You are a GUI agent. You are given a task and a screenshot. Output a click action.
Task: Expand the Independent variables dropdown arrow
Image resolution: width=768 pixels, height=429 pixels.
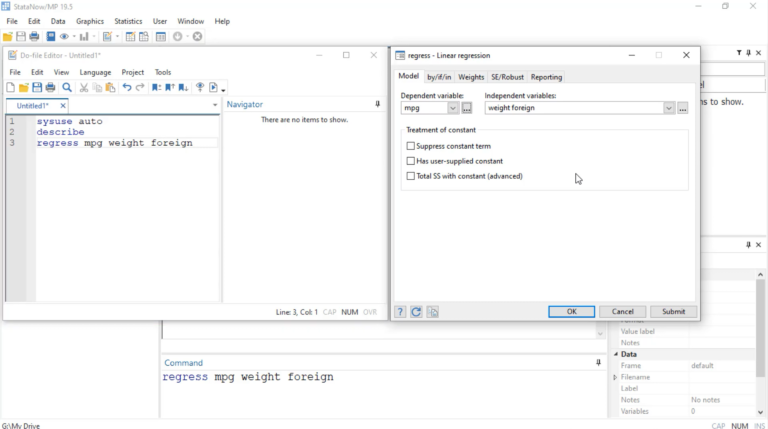point(669,108)
